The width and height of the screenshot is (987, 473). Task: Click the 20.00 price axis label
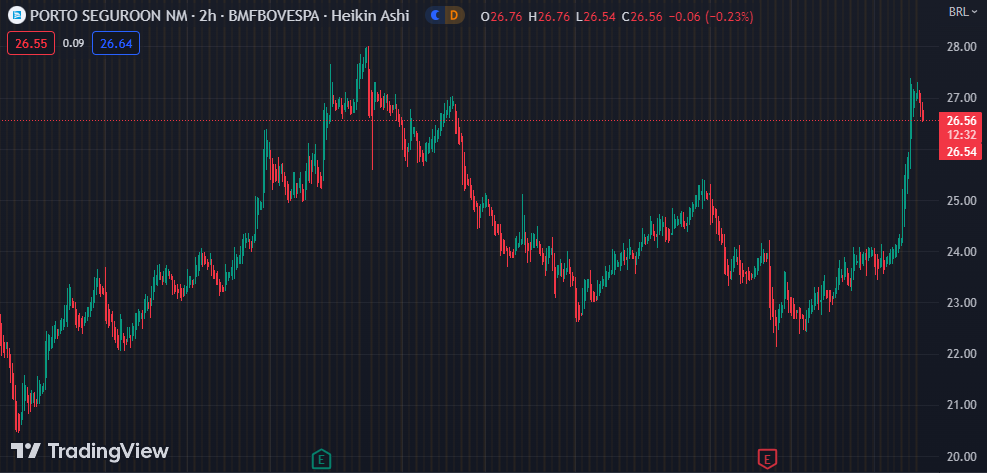pos(961,457)
